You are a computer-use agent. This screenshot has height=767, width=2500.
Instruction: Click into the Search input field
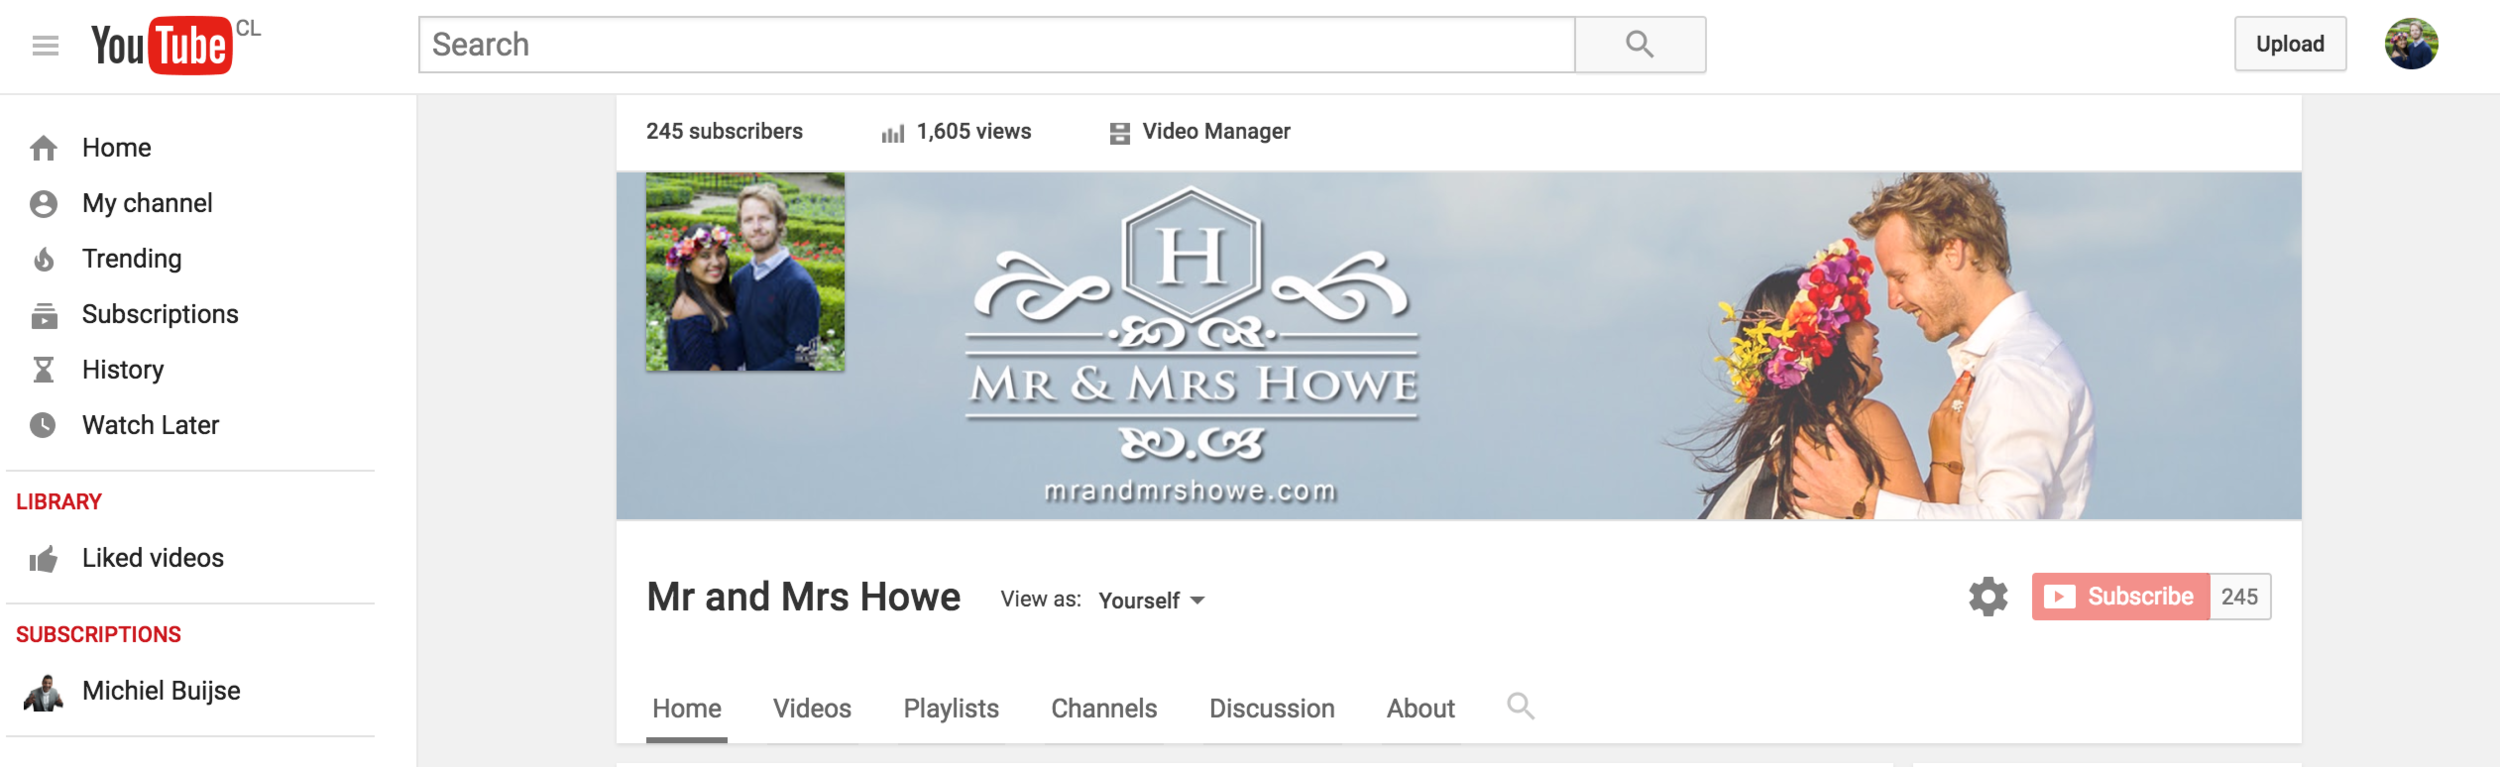point(997,44)
